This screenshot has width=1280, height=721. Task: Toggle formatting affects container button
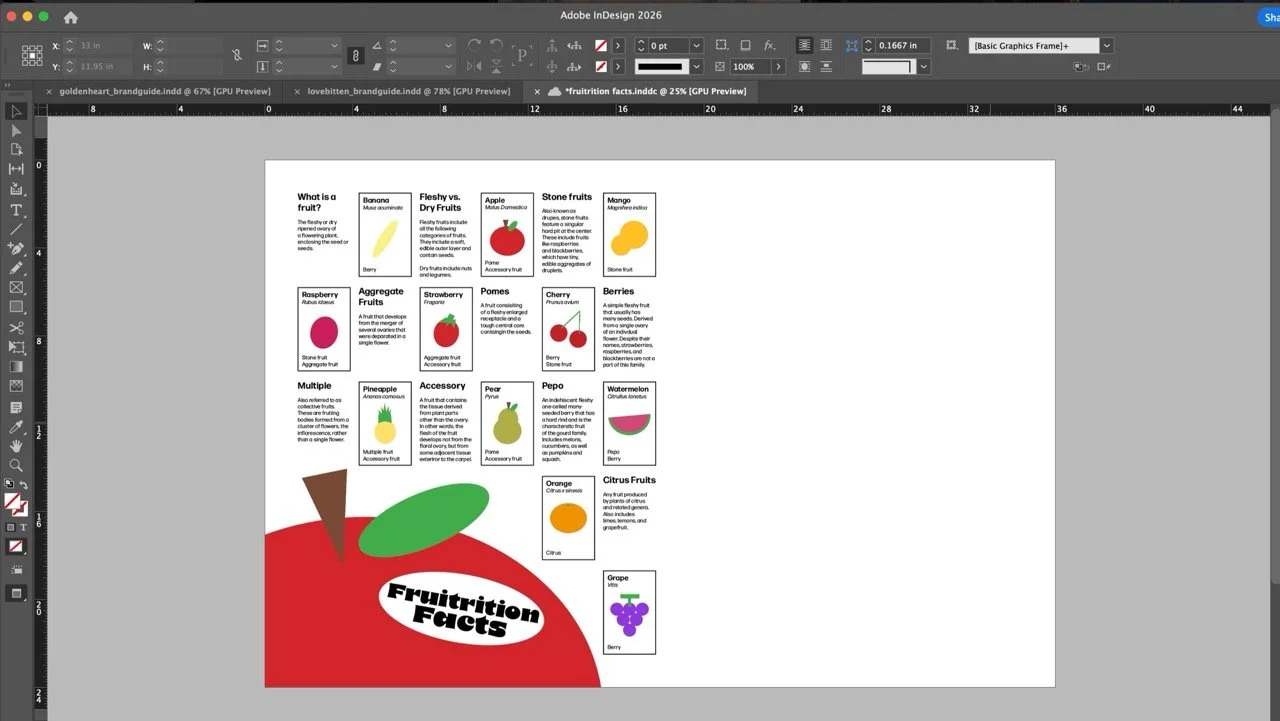pos(11,527)
